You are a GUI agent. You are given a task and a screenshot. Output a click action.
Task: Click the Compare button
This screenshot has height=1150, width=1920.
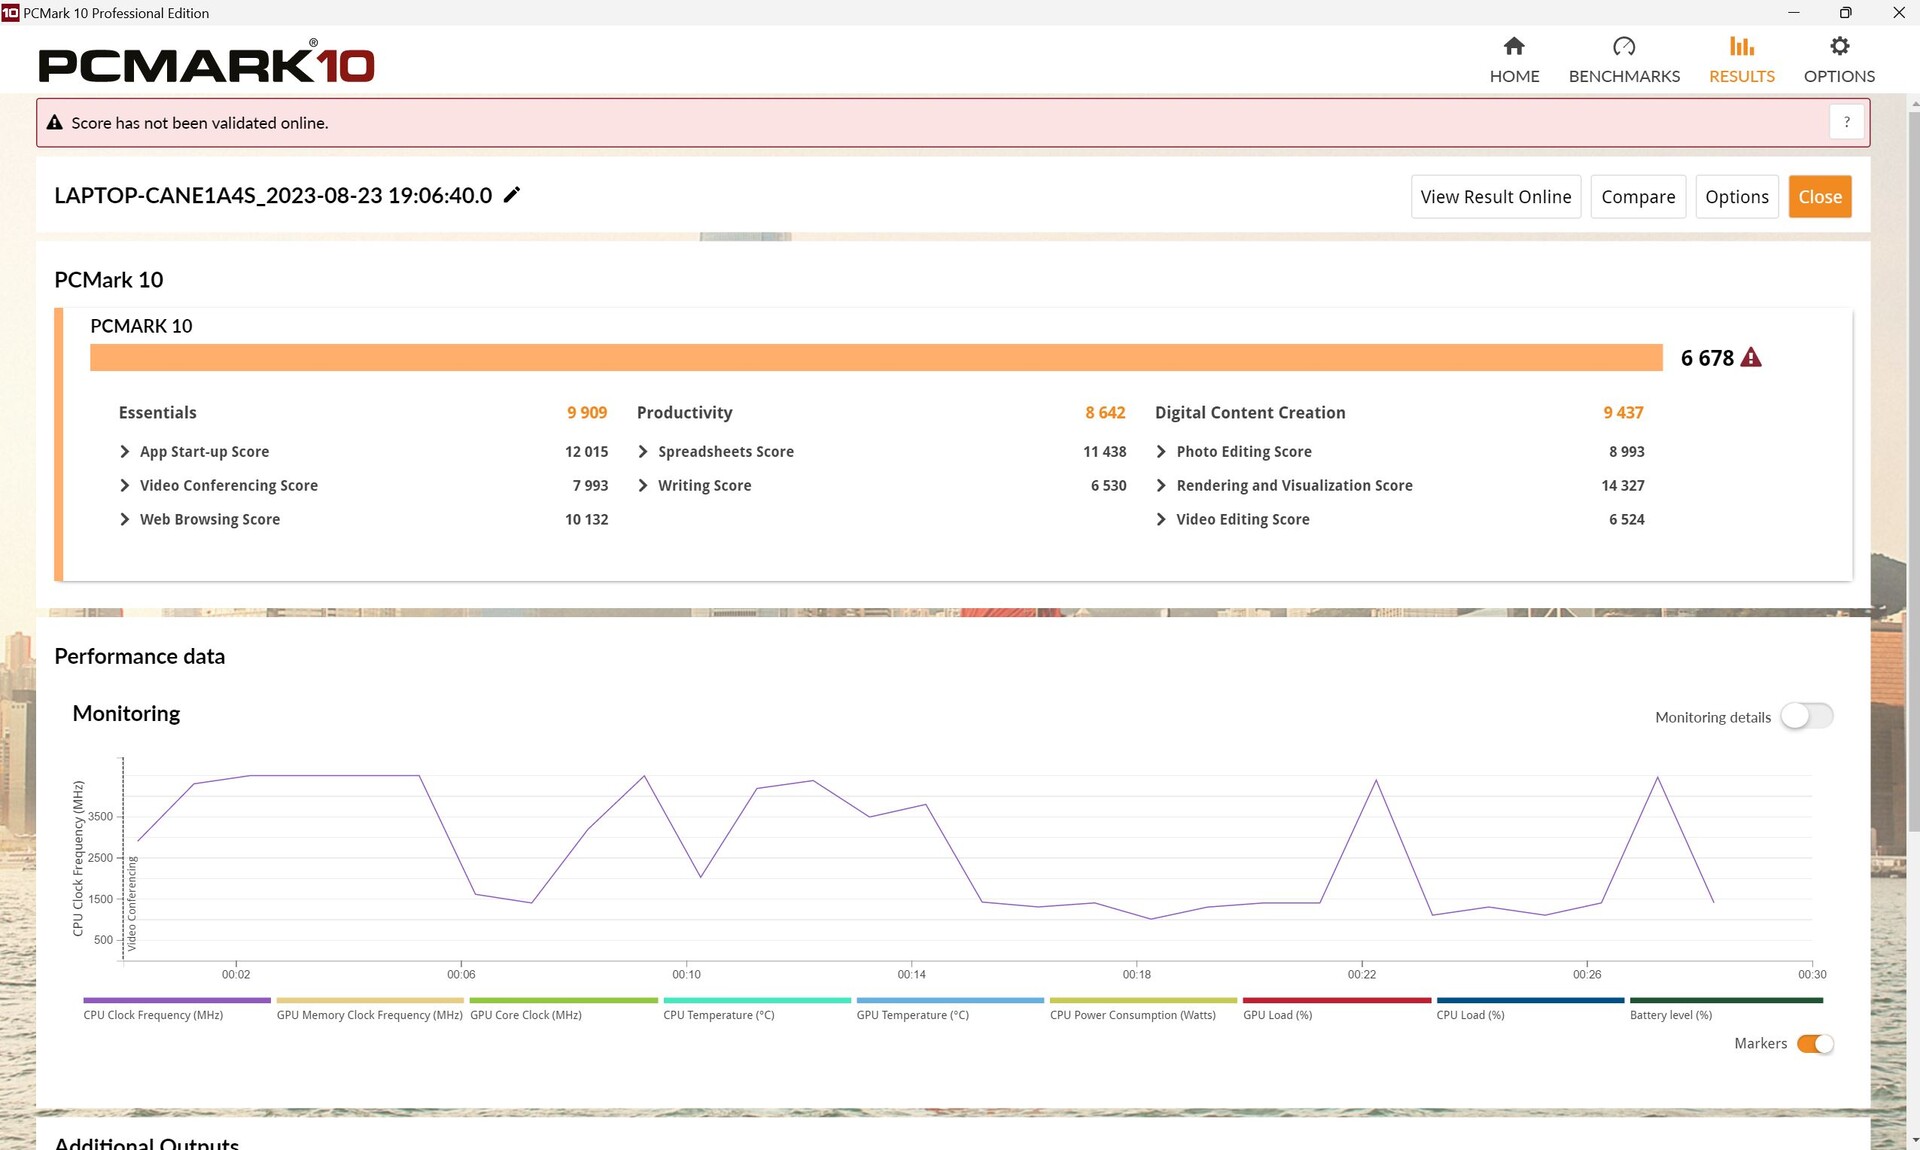1638,197
